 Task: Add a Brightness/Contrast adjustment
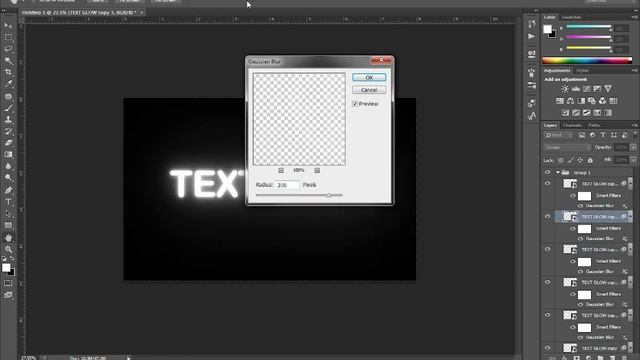click(x=565, y=89)
